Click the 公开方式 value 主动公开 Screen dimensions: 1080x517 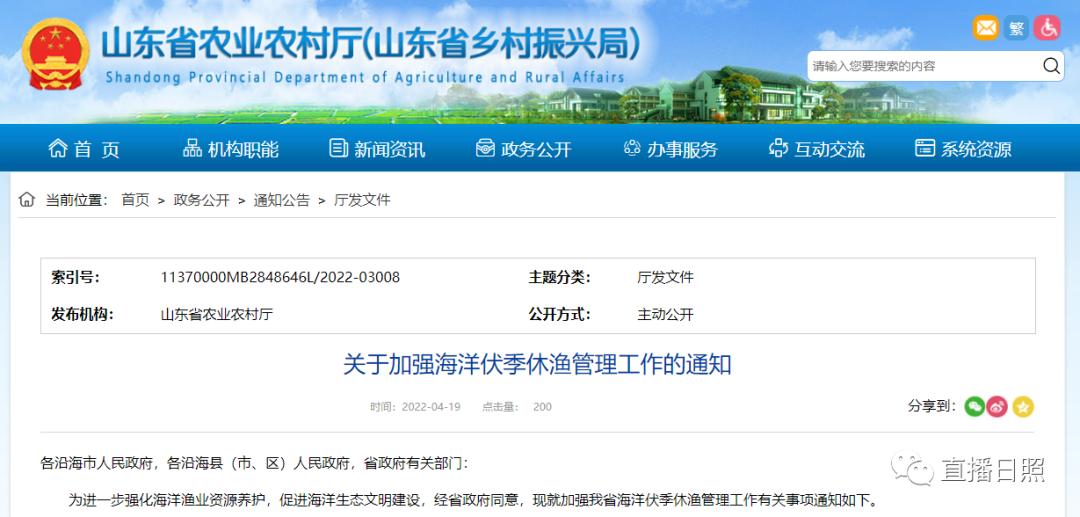coord(665,315)
